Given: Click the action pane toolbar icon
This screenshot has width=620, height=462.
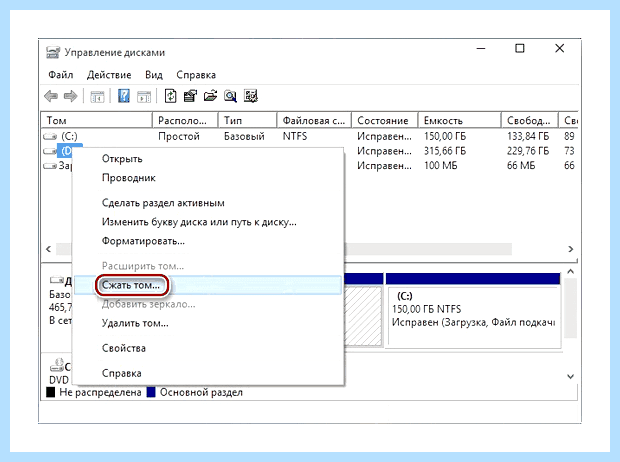Looking at the screenshot, I should (x=144, y=96).
